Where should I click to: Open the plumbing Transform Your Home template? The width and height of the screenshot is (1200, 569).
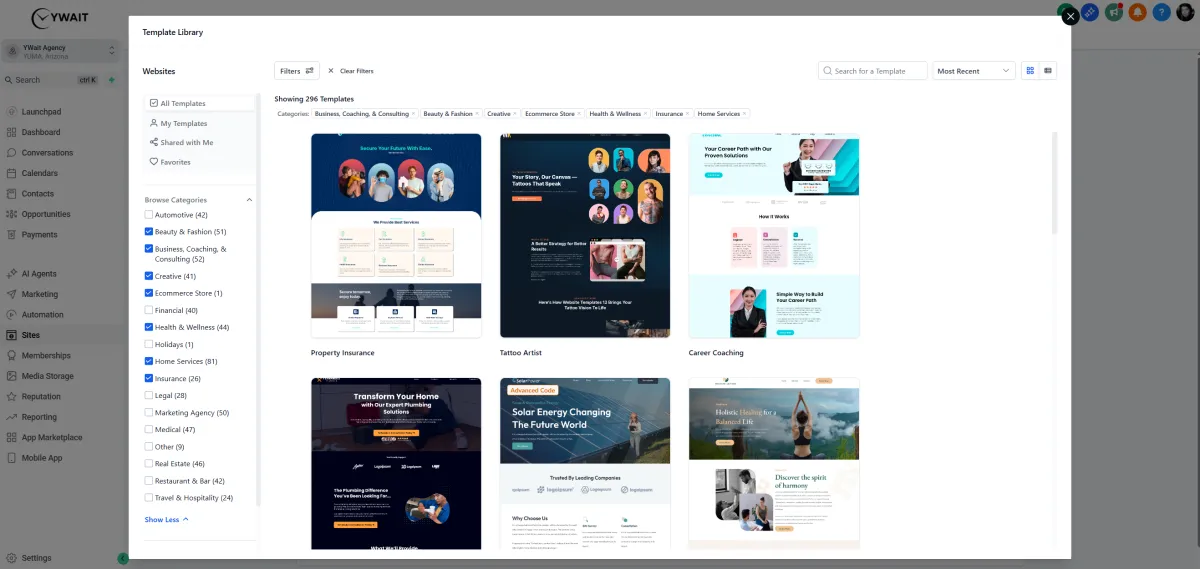click(x=396, y=463)
